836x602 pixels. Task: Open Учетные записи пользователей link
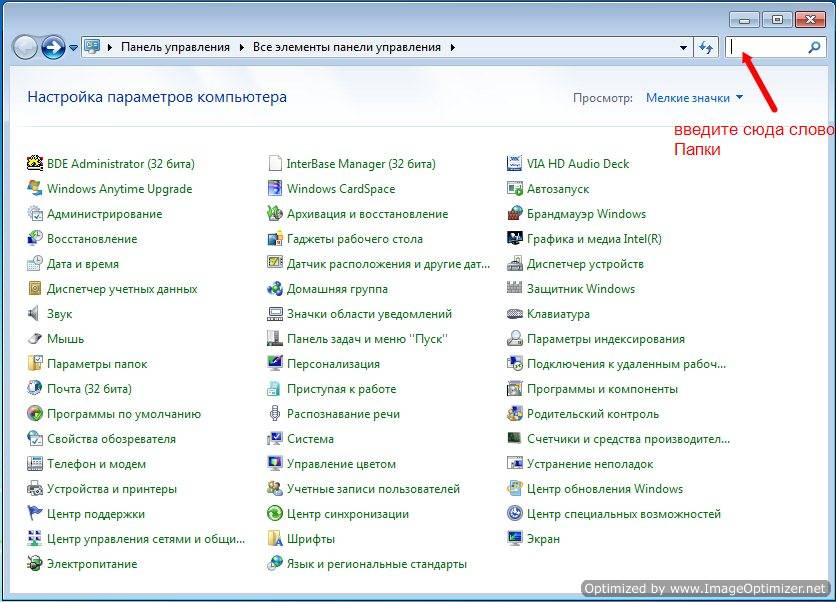[373, 489]
